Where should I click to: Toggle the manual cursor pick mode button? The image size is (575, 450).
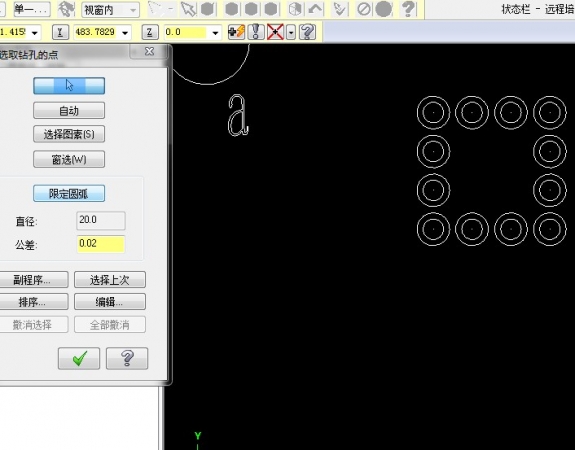point(69,85)
